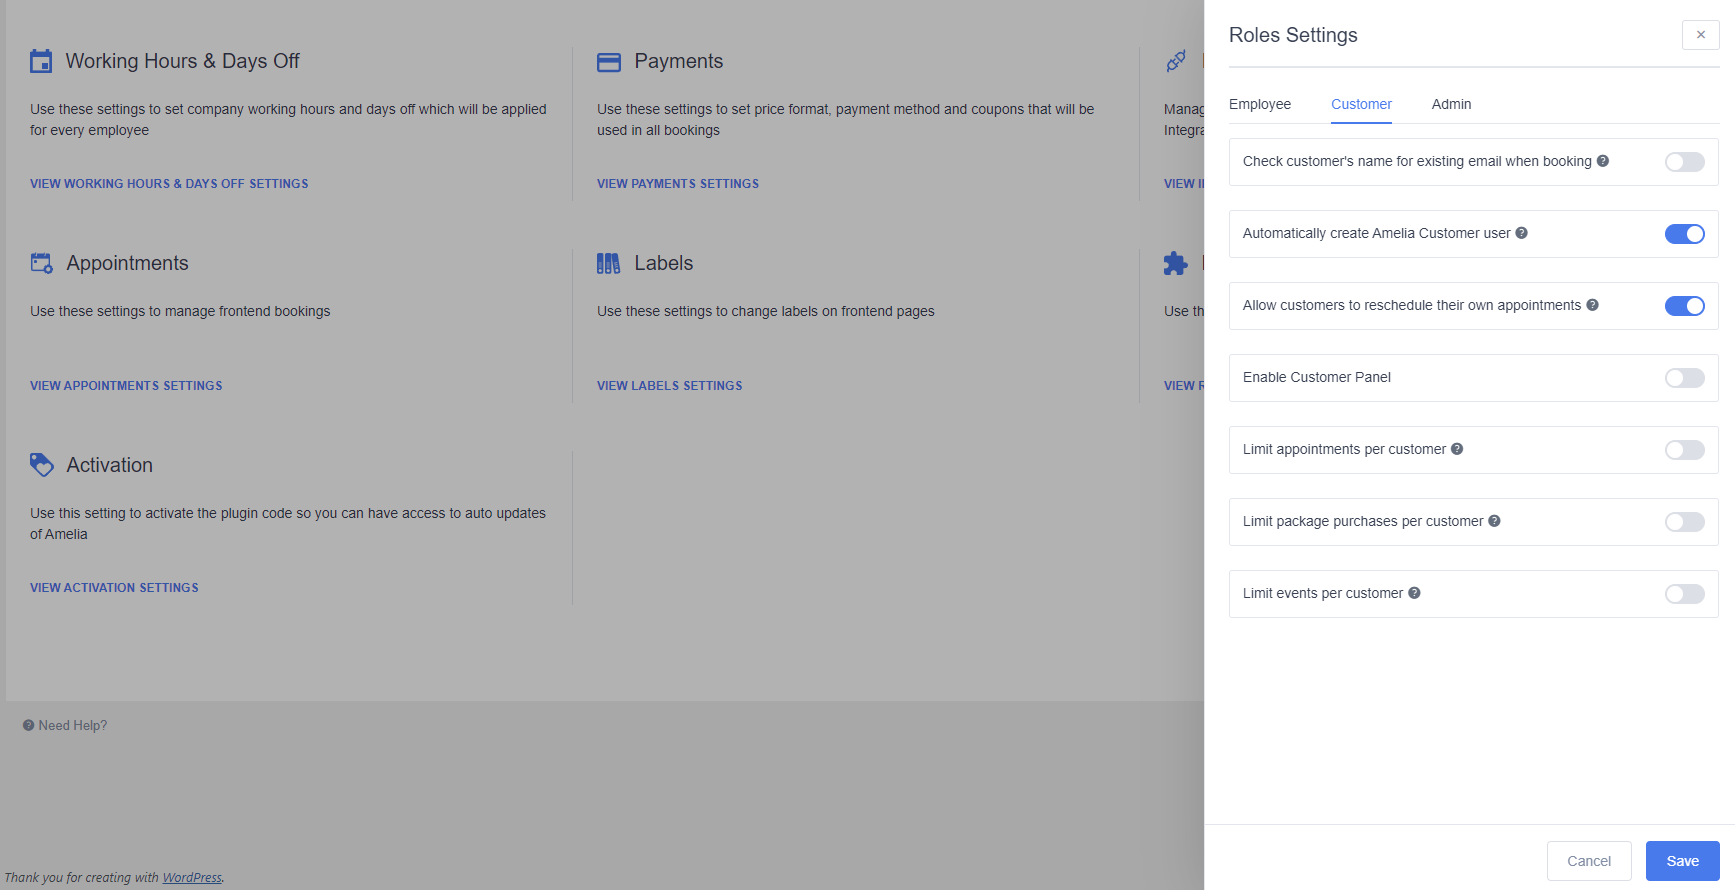Toggle Limit events per customer
The image size is (1735, 890).
pyautogui.click(x=1685, y=594)
